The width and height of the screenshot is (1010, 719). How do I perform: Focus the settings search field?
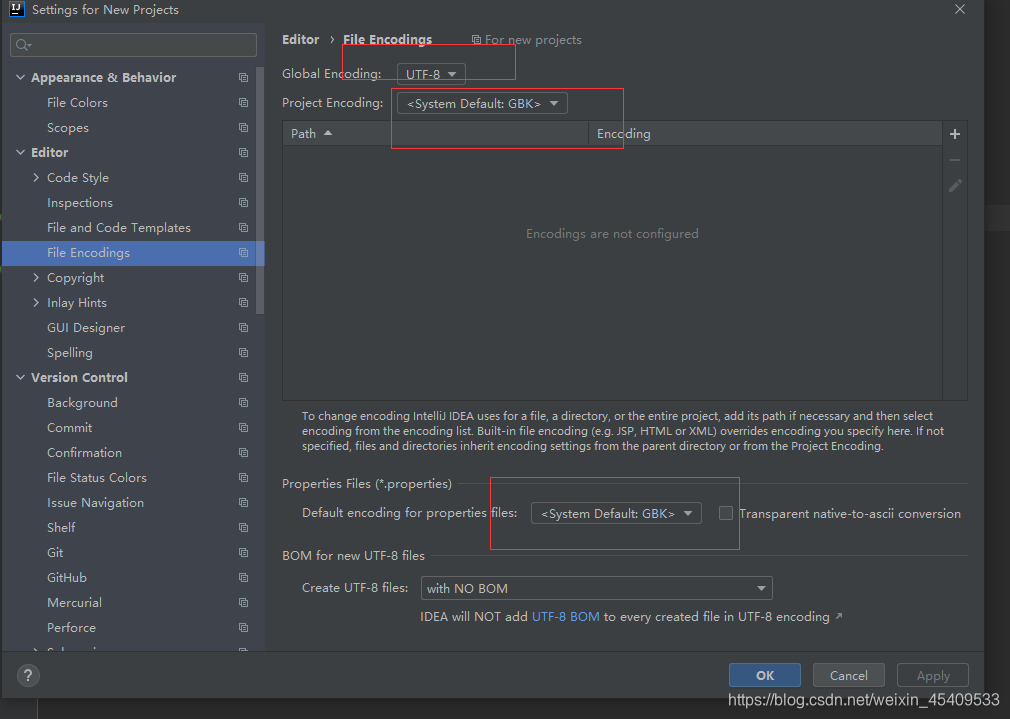(x=133, y=44)
